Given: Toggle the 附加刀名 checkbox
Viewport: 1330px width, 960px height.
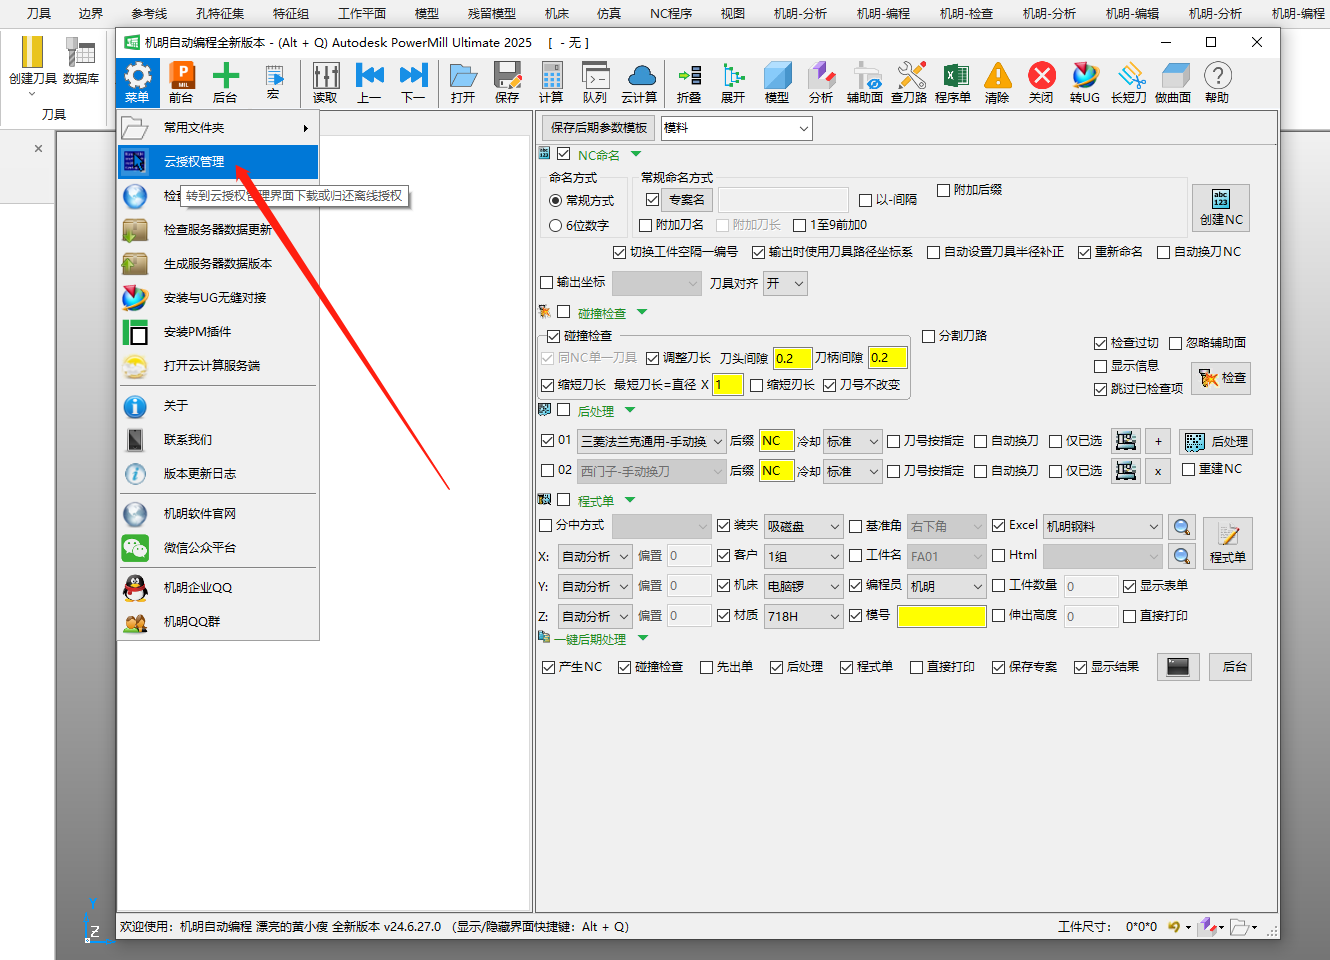Looking at the screenshot, I should point(646,225).
